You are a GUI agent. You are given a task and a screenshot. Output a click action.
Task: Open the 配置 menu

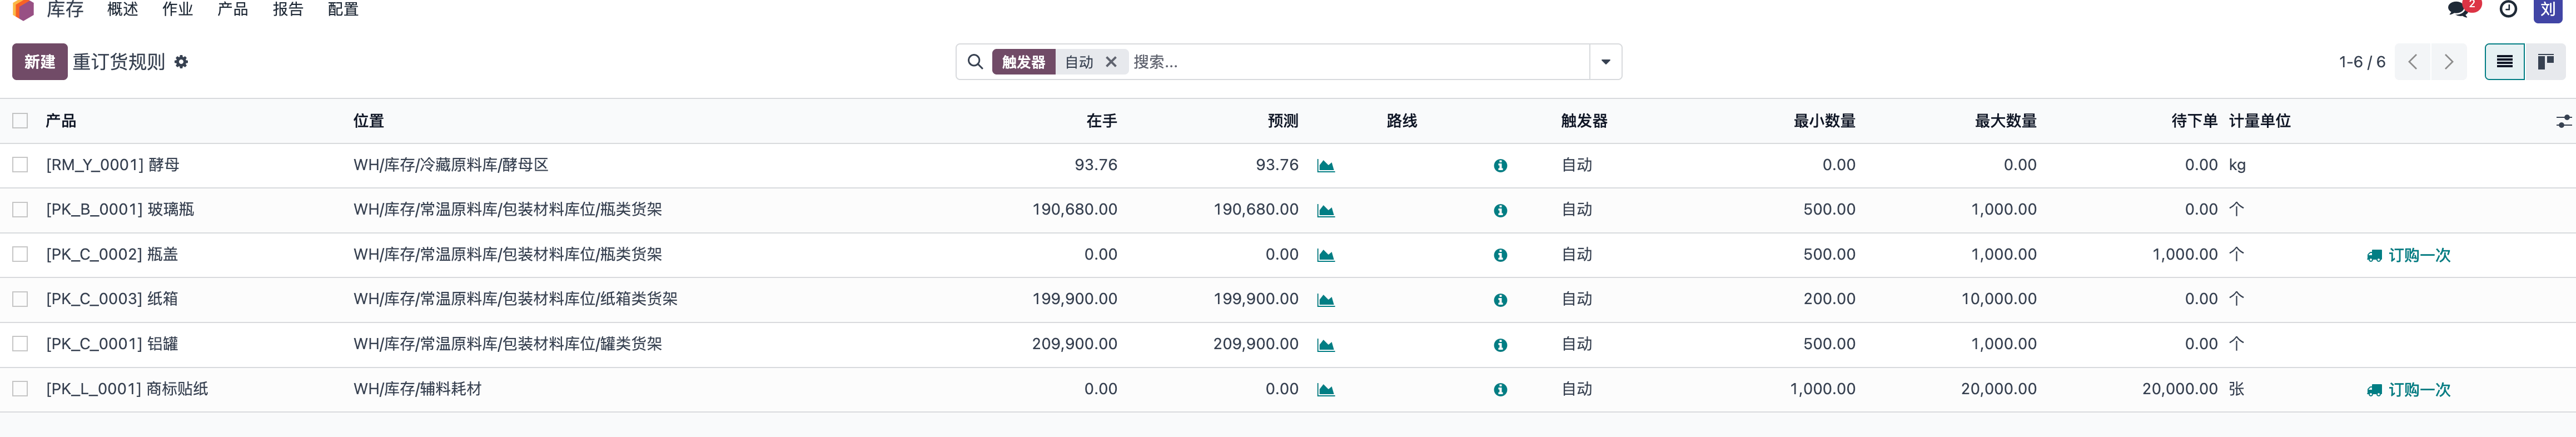point(343,9)
